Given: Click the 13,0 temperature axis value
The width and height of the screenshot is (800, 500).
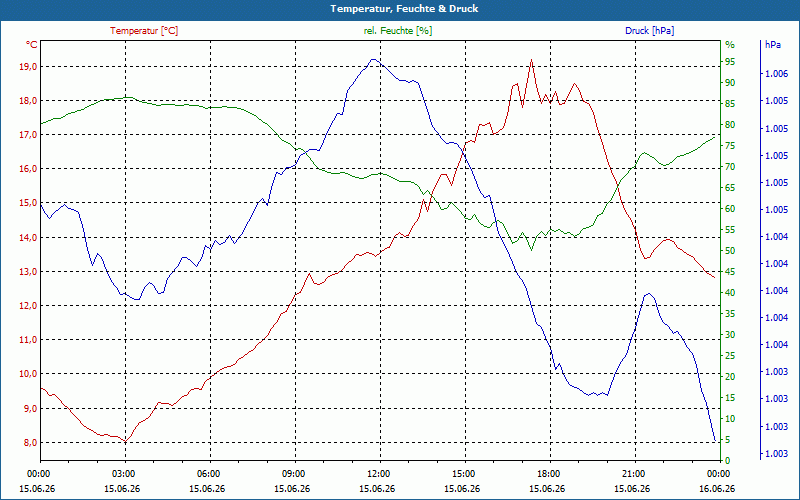Looking at the screenshot, I should tap(28, 271).
